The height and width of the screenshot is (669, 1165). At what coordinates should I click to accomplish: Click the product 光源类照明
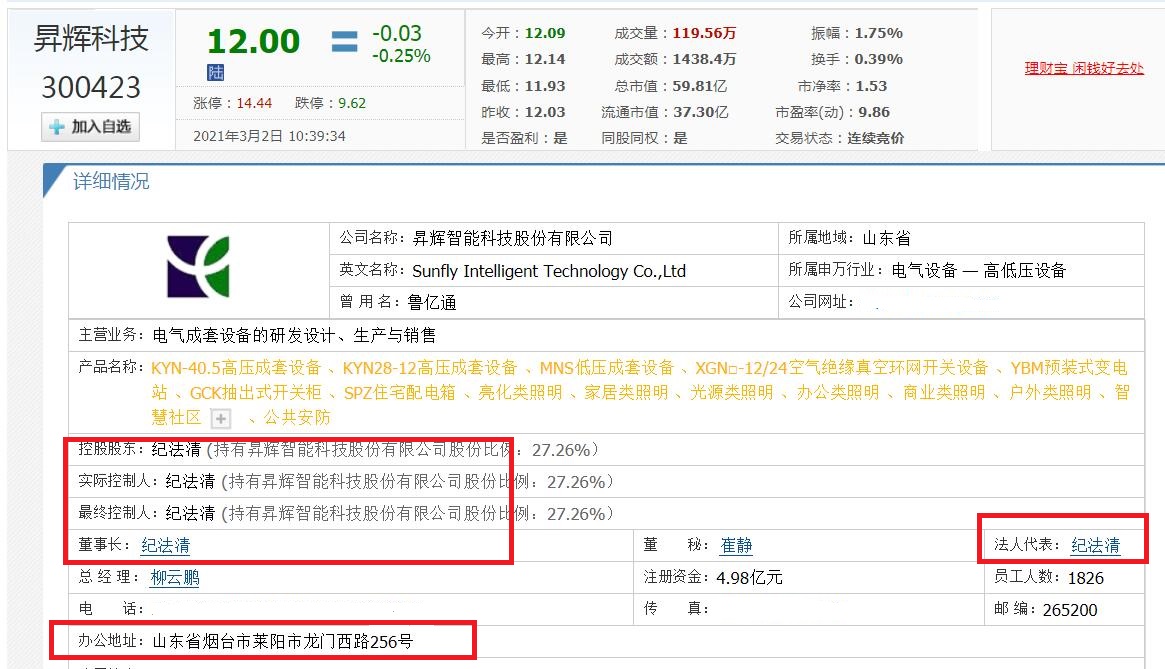[732, 392]
